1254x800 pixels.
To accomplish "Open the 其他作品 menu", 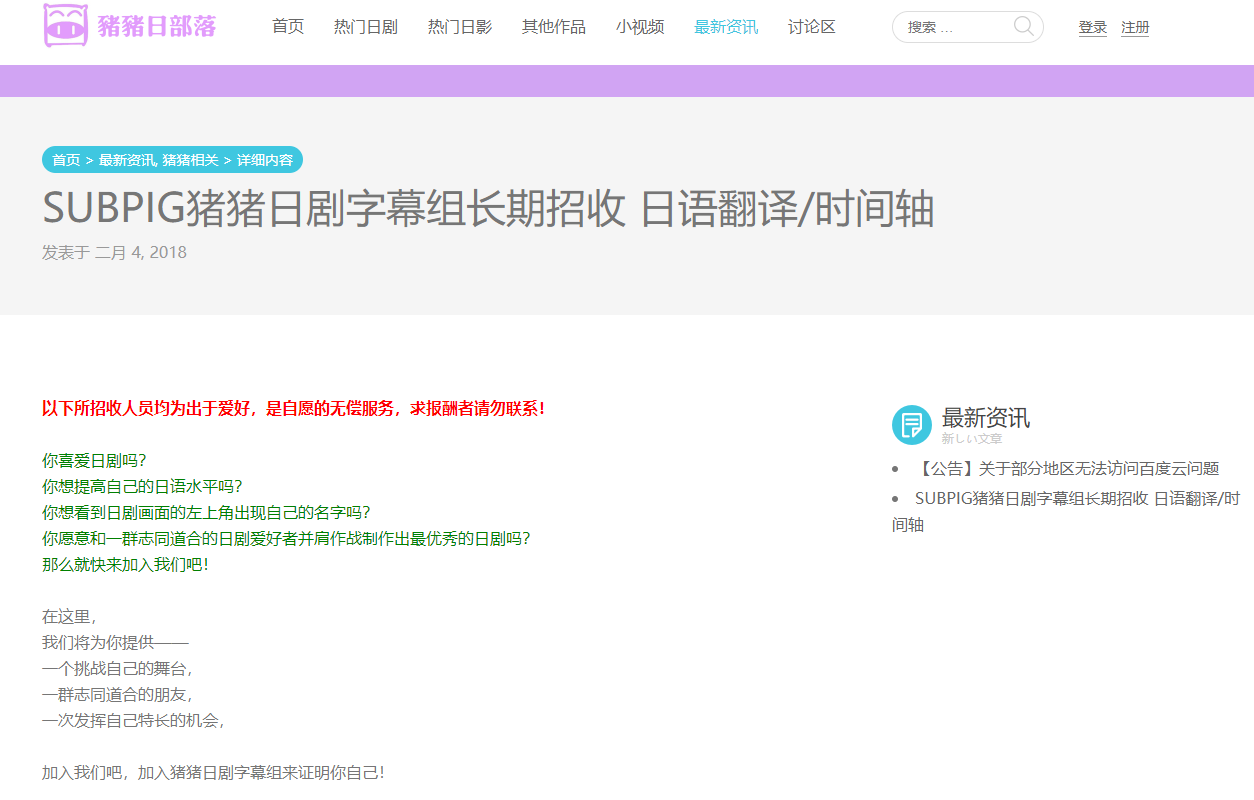I will point(554,27).
